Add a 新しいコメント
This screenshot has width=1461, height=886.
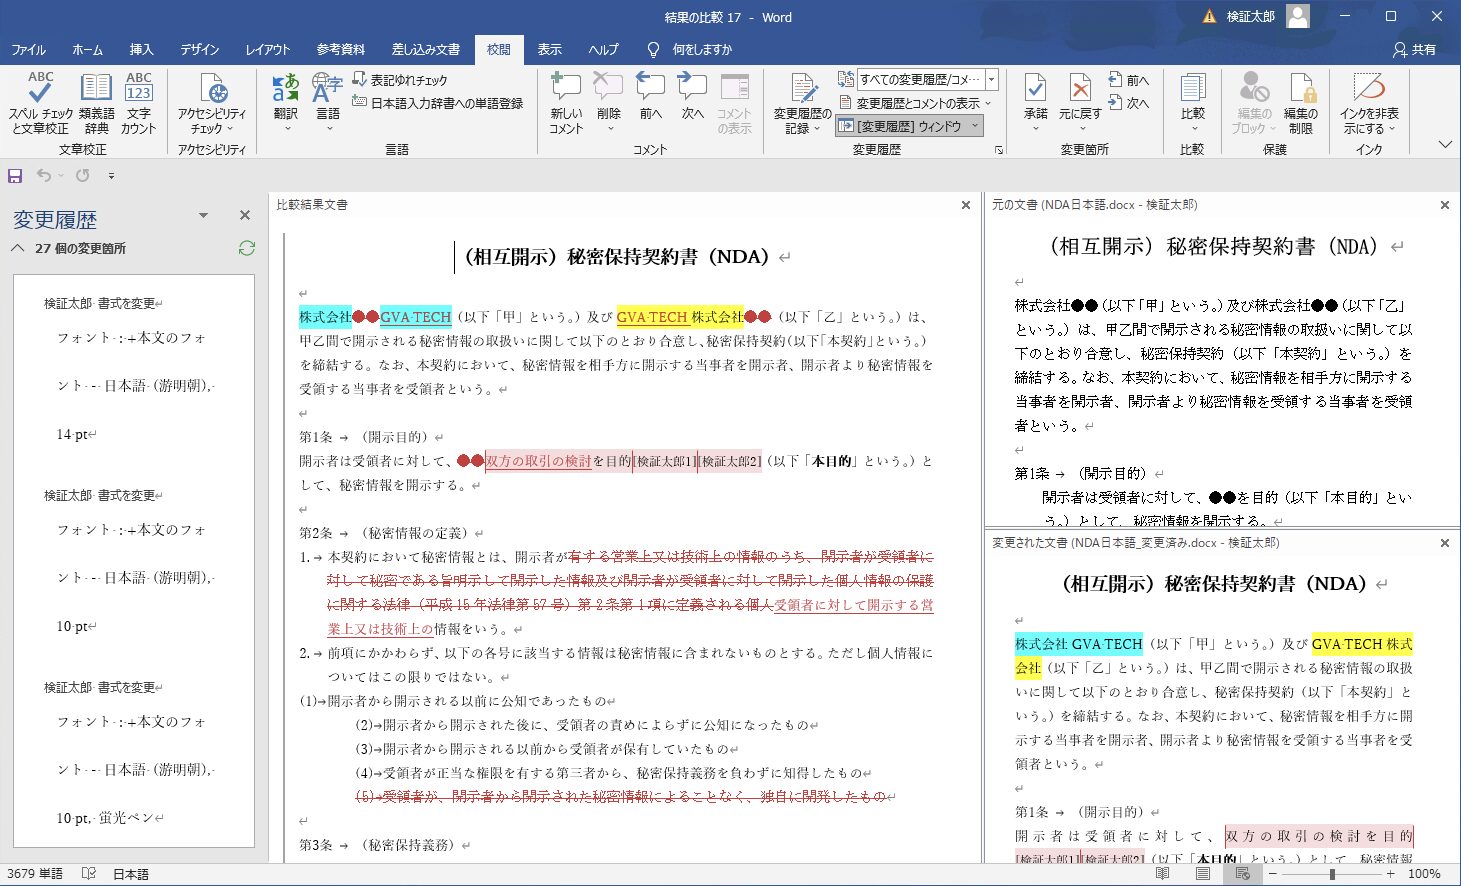coord(566,103)
